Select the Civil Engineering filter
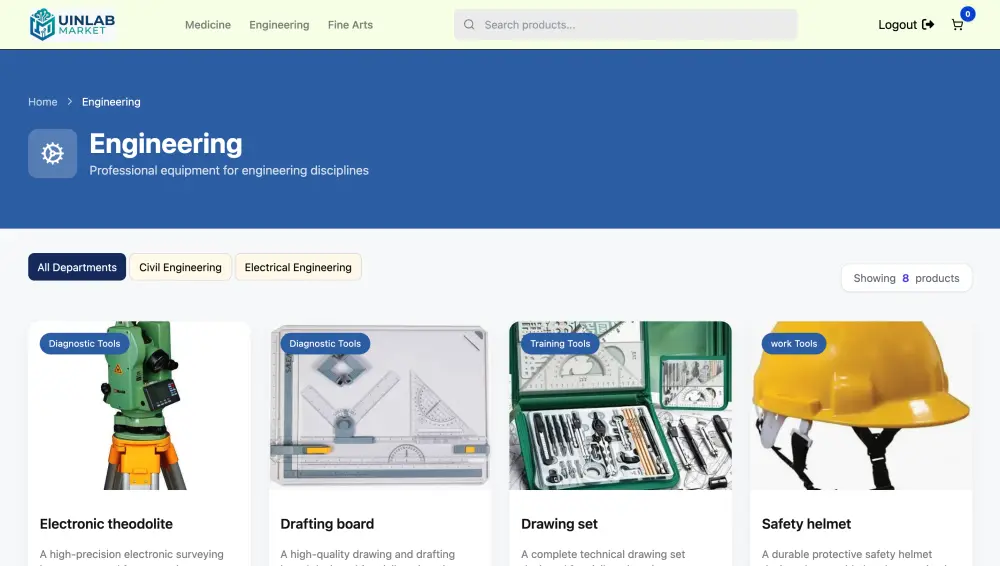Screen dimensions: 1000x566 coord(180,267)
